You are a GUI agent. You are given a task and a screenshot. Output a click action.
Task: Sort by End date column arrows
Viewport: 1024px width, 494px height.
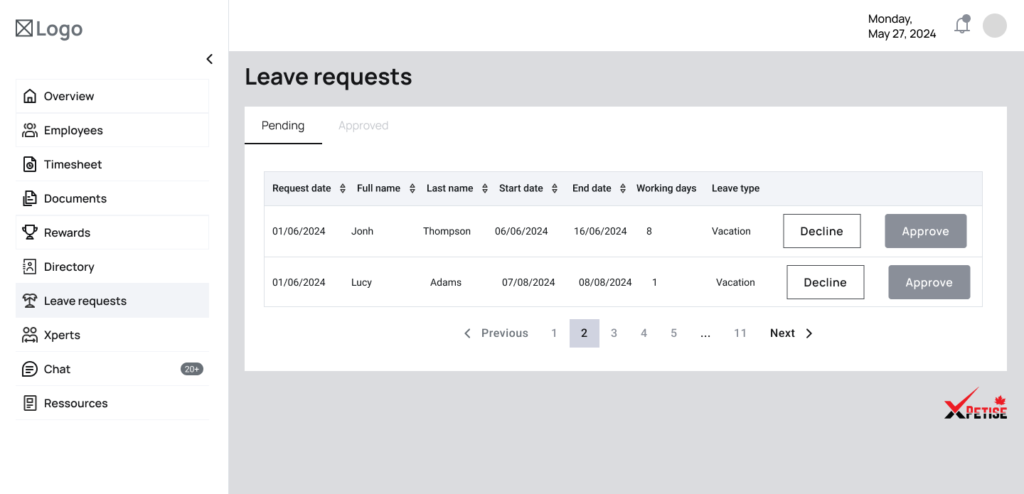pos(623,189)
